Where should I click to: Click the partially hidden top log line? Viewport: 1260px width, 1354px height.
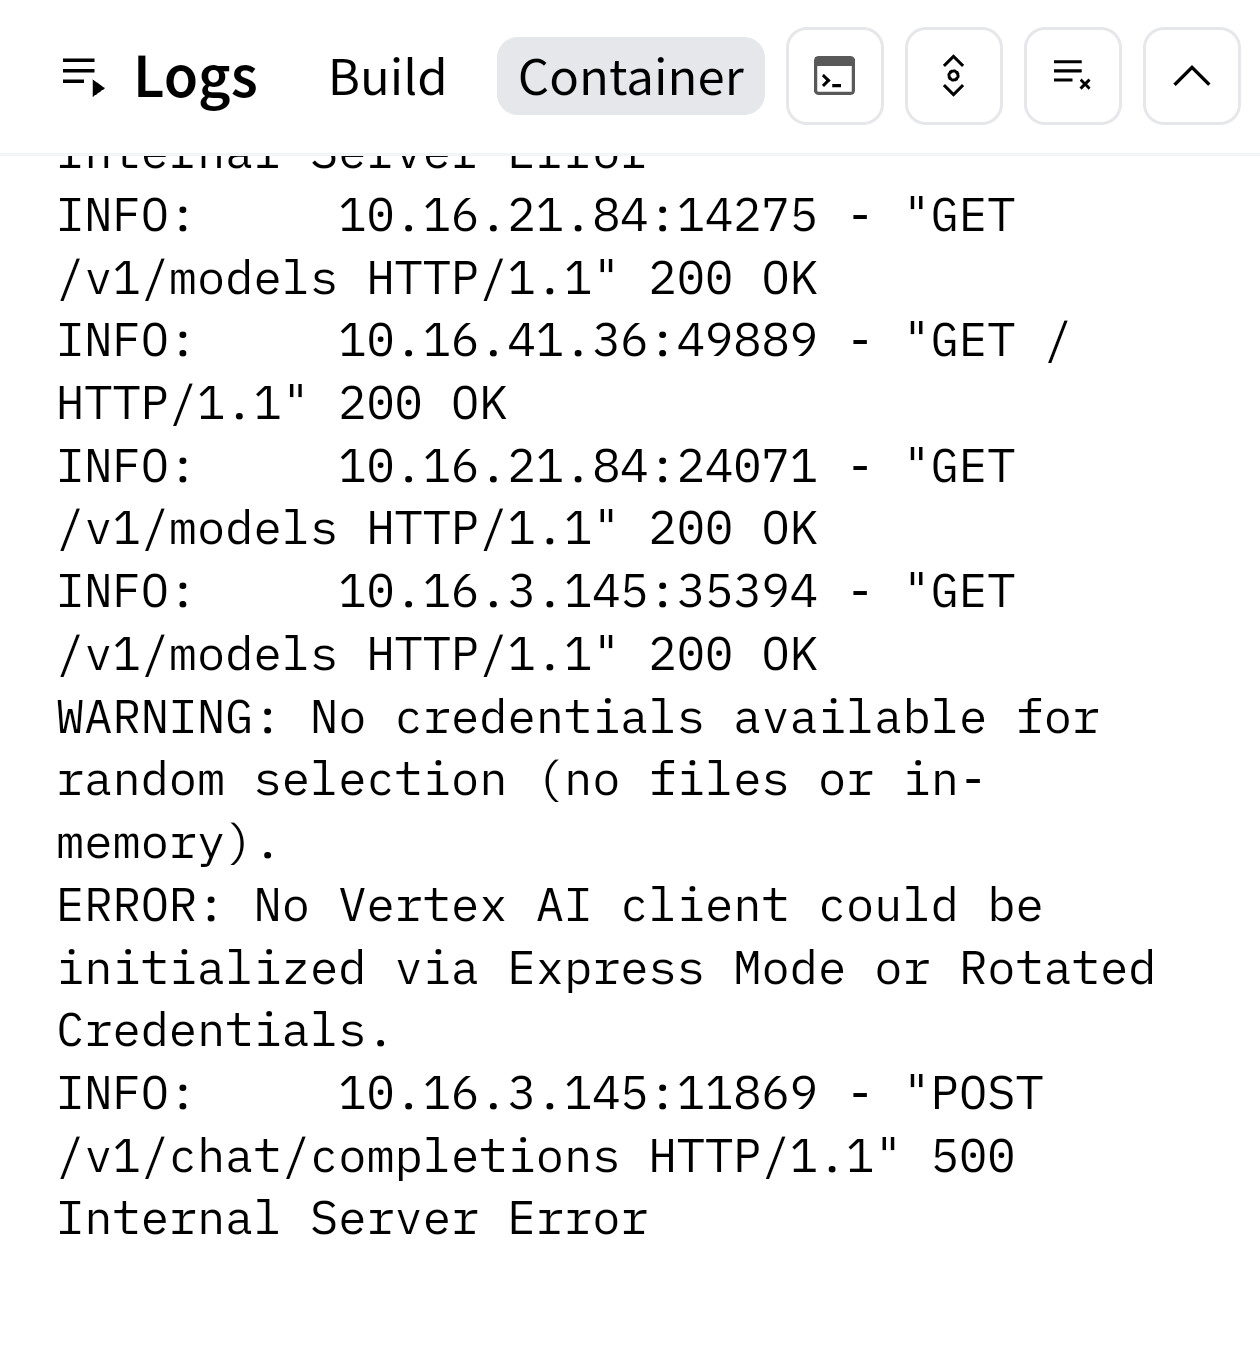click(352, 162)
